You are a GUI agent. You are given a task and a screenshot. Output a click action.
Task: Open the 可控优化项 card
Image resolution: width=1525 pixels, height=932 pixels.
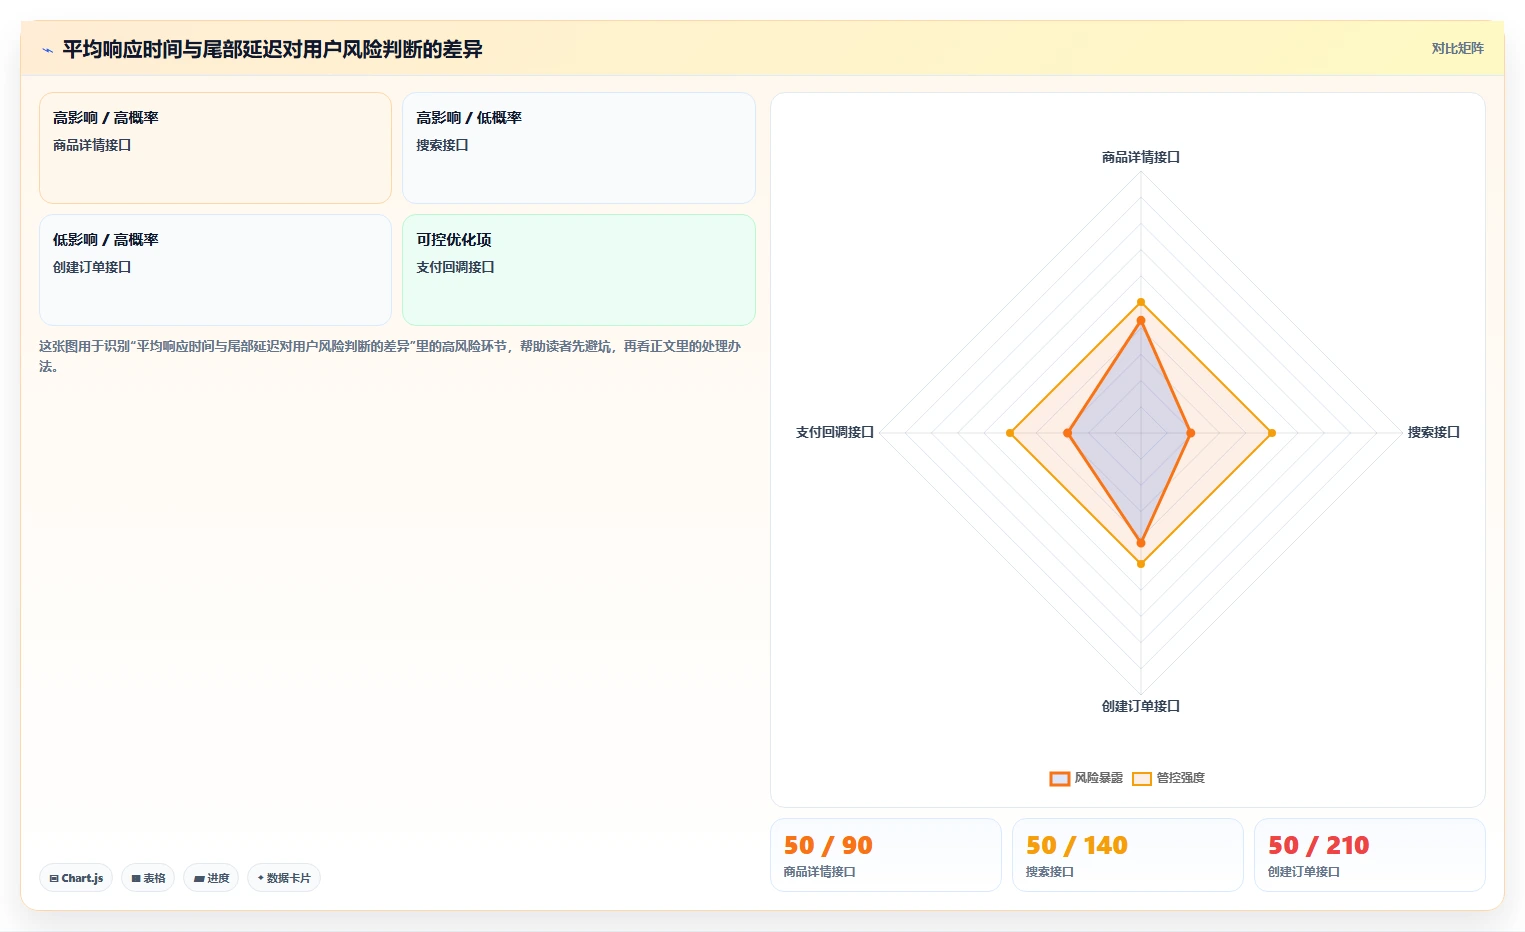pyautogui.click(x=578, y=270)
